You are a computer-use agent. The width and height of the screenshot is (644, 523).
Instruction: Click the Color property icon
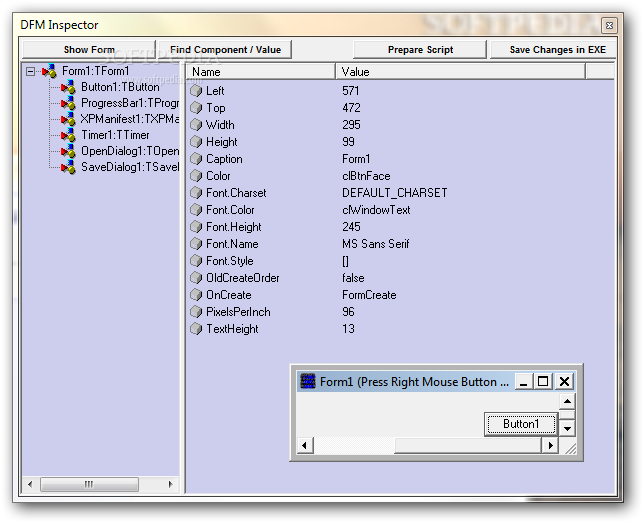coord(196,176)
